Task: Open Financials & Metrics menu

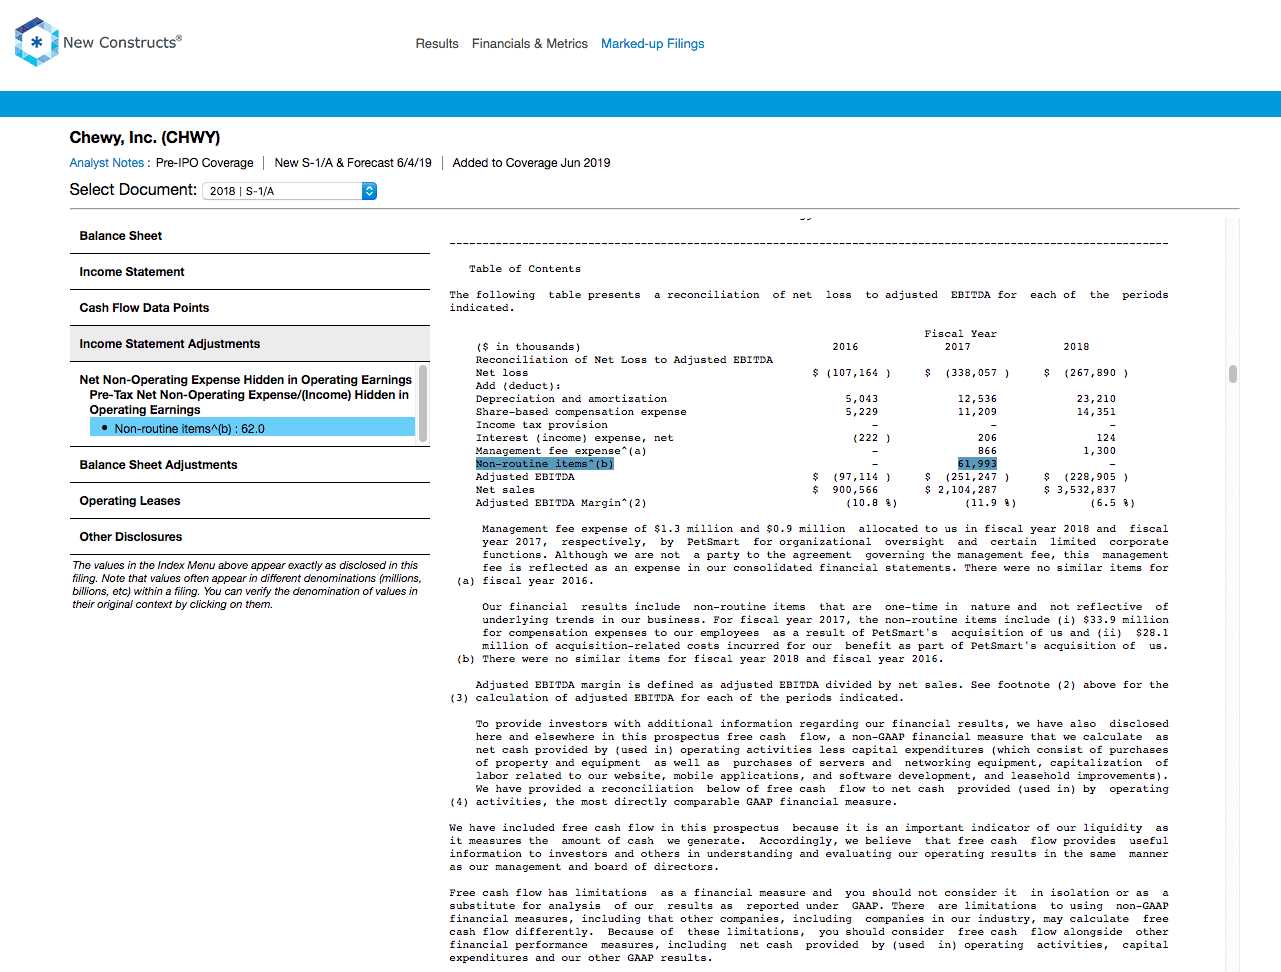Action: tap(530, 44)
